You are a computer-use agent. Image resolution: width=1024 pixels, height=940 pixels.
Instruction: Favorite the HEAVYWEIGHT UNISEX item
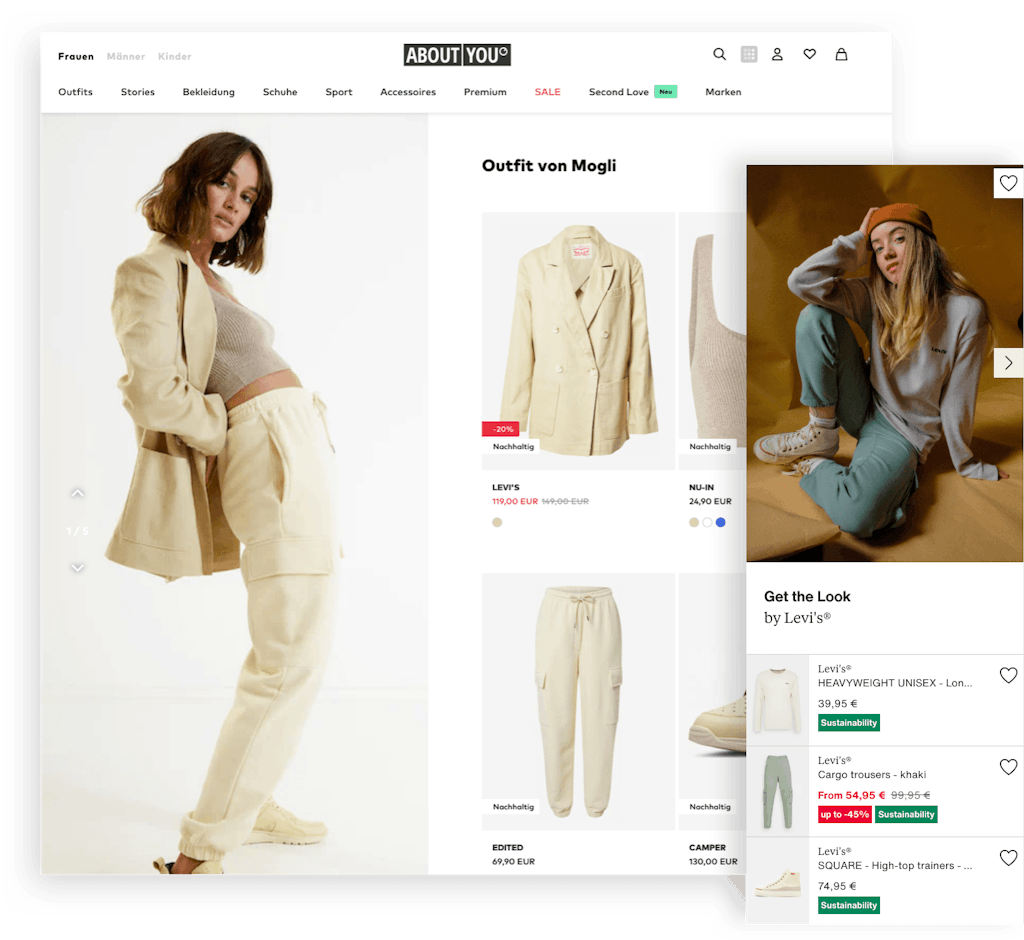(x=1008, y=675)
